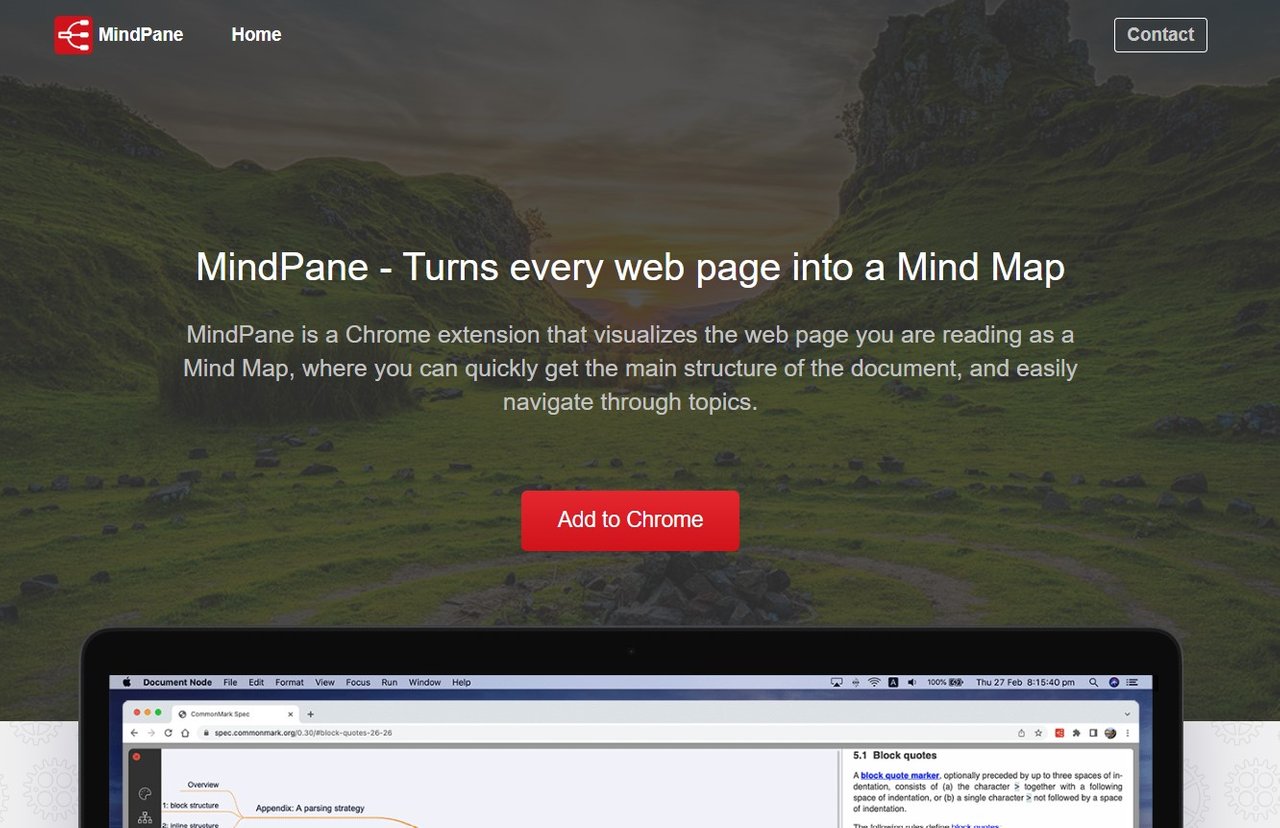The width and height of the screenshot is (1280, 828).
Task: Open the 'block quote marker' link
Action: coord(900,775)
